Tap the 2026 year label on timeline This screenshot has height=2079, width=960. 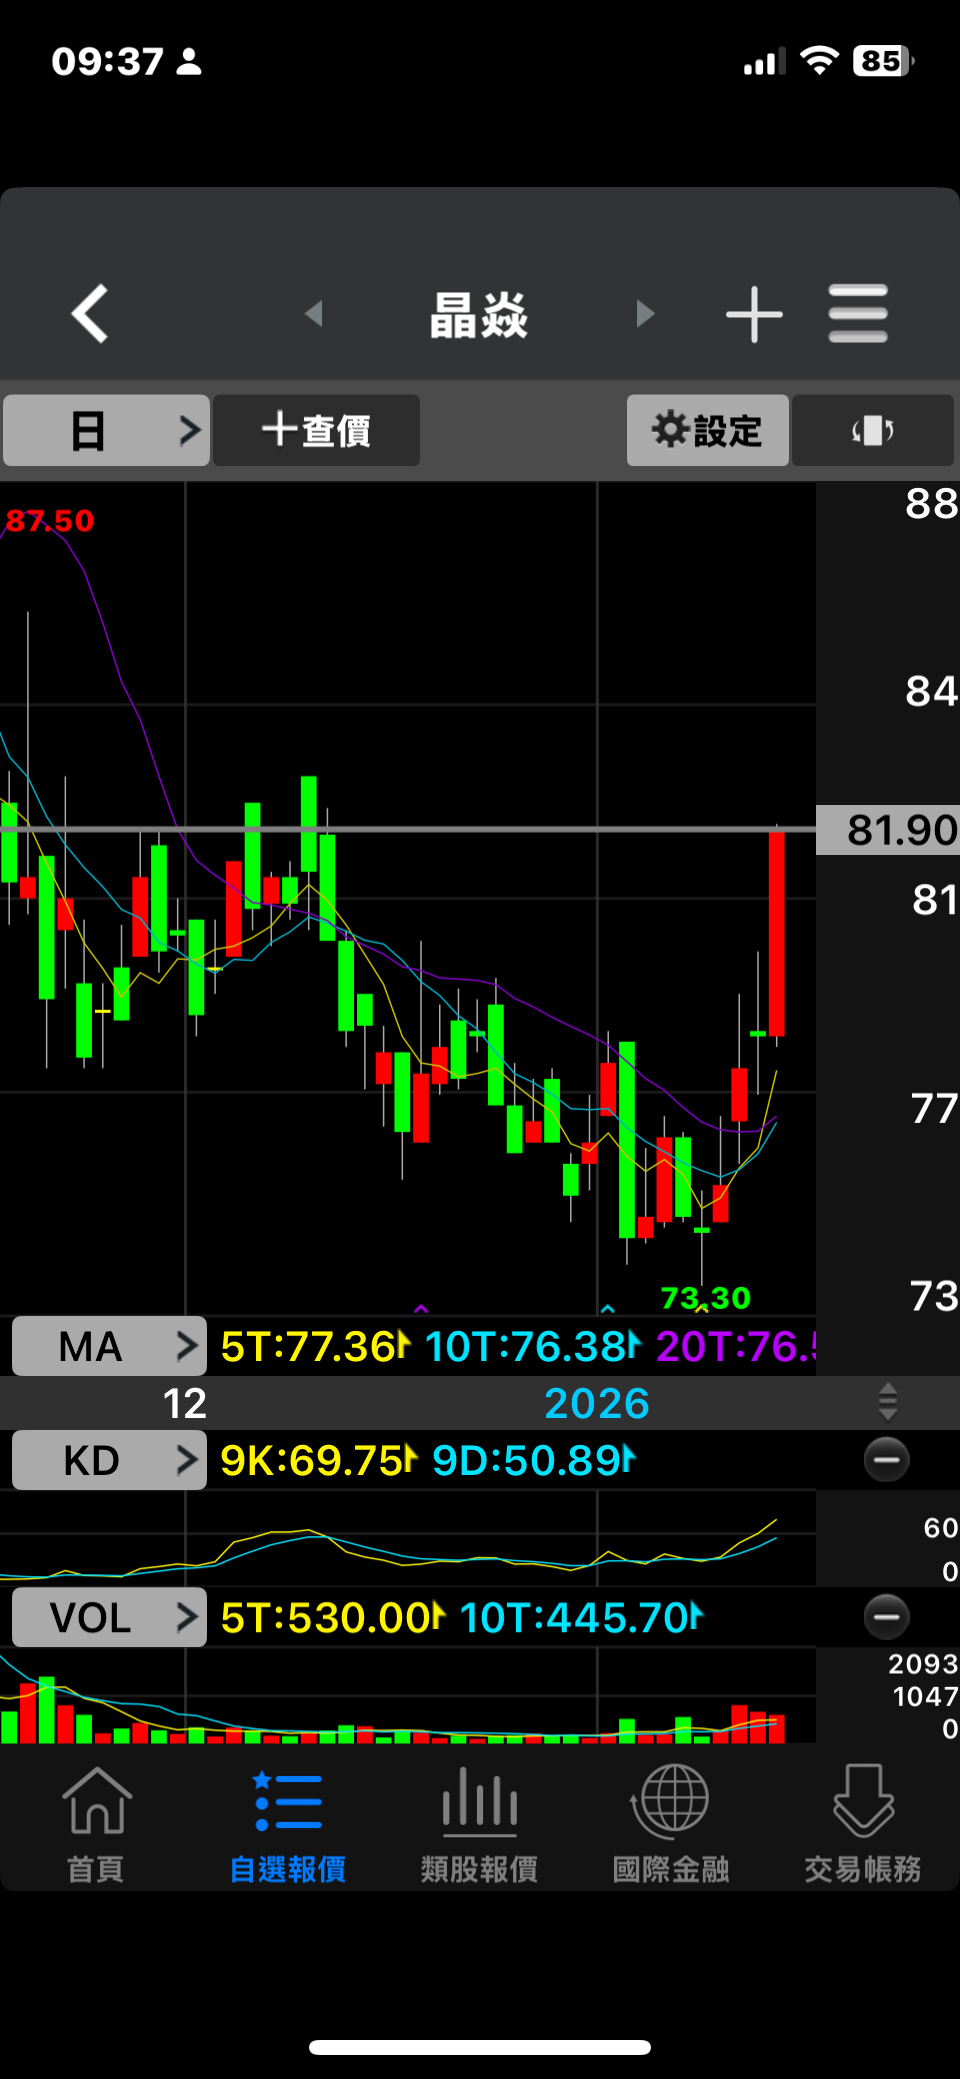(x=597, y=1403)
